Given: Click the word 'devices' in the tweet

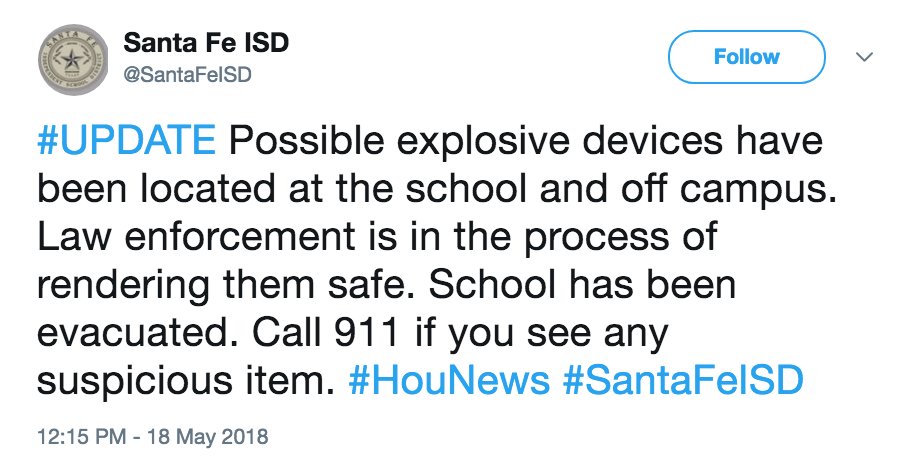Looking at the screenshot, I should [651, 141].
